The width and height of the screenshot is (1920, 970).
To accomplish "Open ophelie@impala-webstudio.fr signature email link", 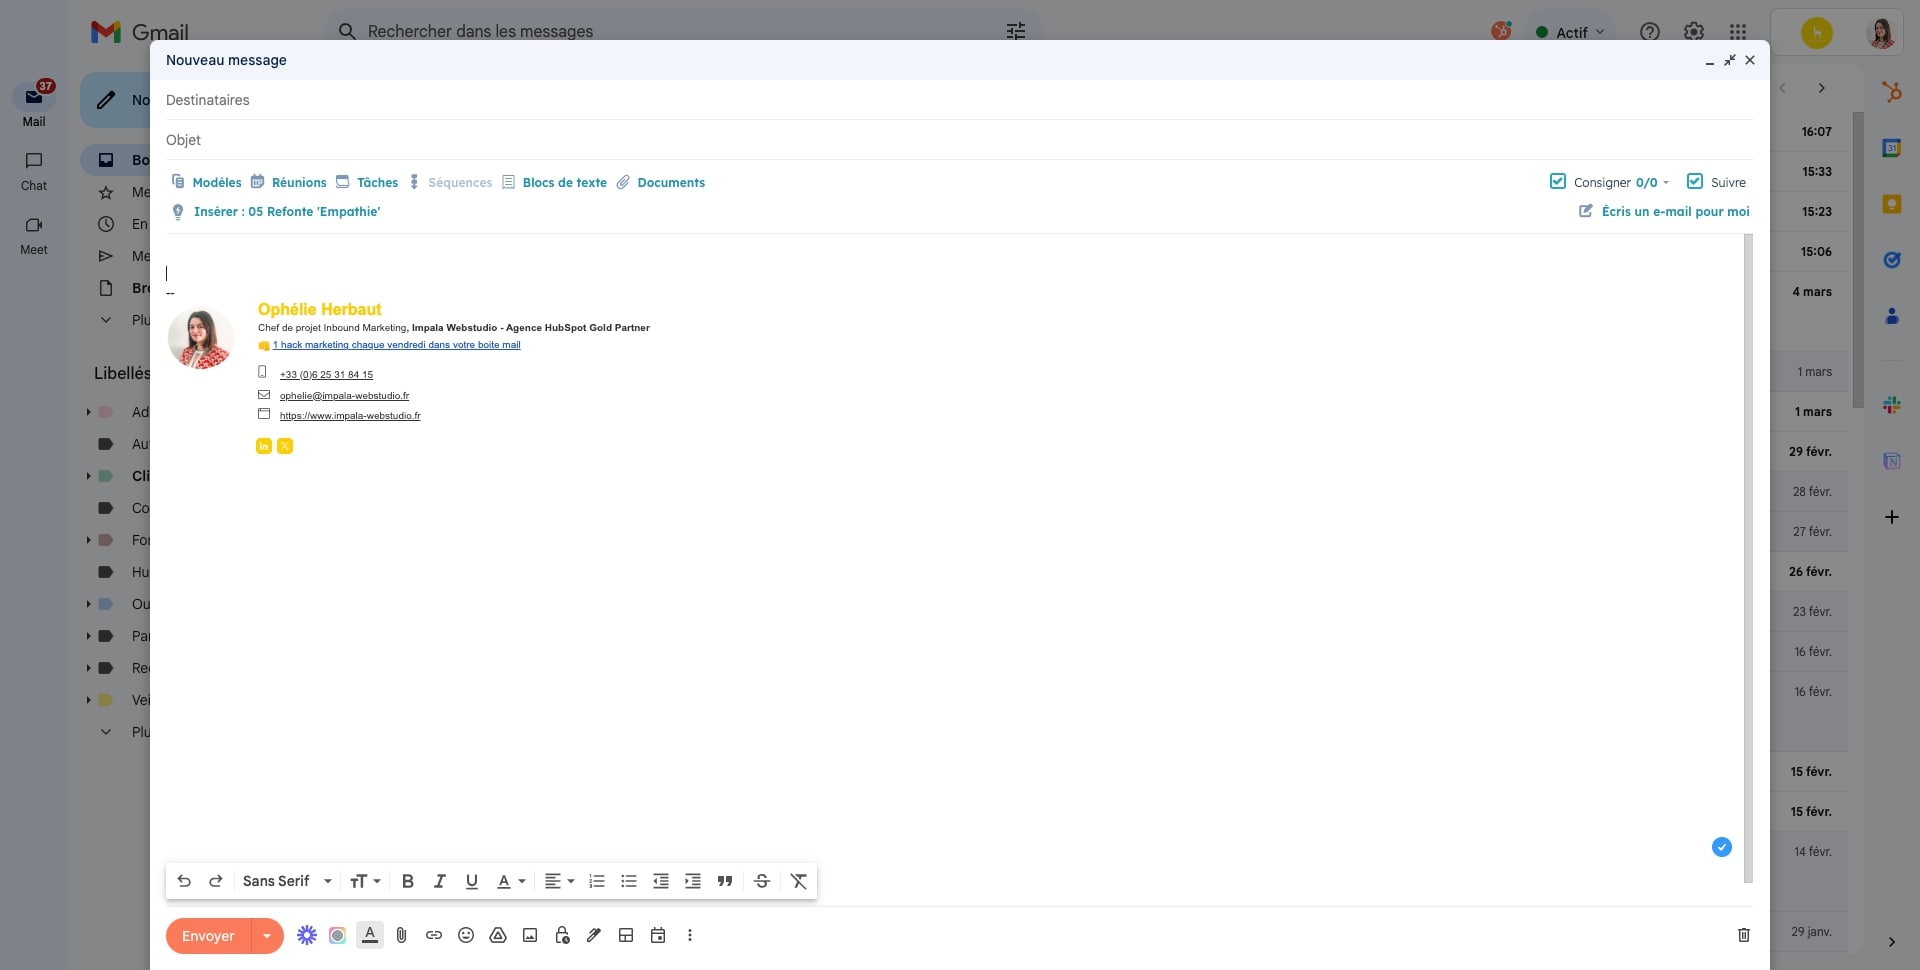I will pos(344,395).
